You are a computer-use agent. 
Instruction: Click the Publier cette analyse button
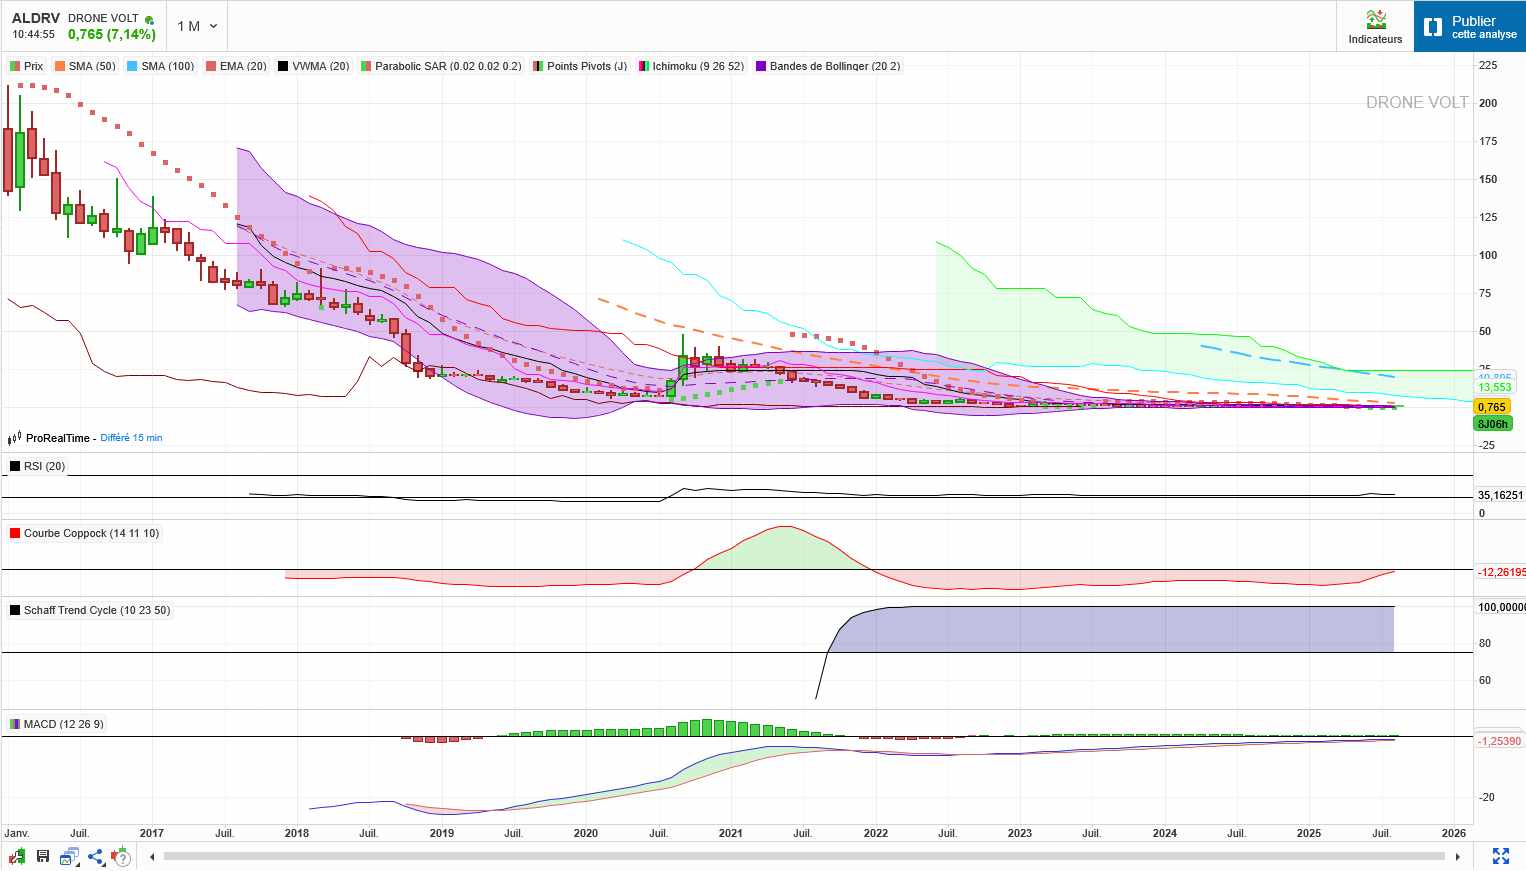[x=1470, y=26]
